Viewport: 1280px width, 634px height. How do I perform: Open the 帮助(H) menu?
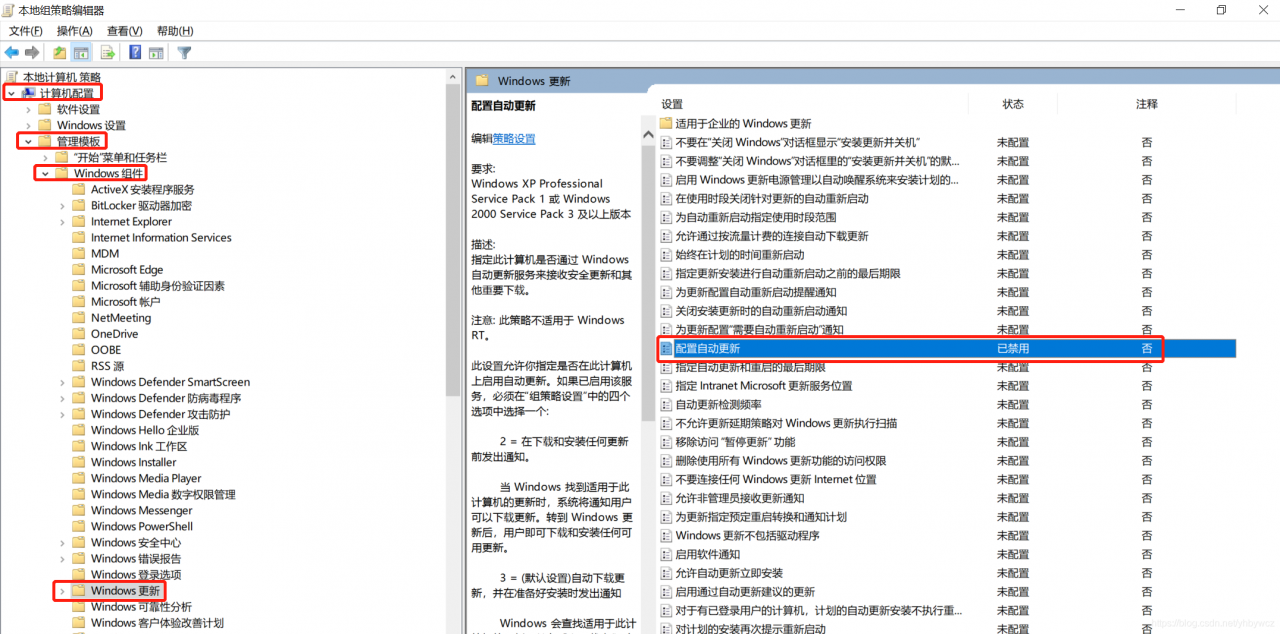175,31
